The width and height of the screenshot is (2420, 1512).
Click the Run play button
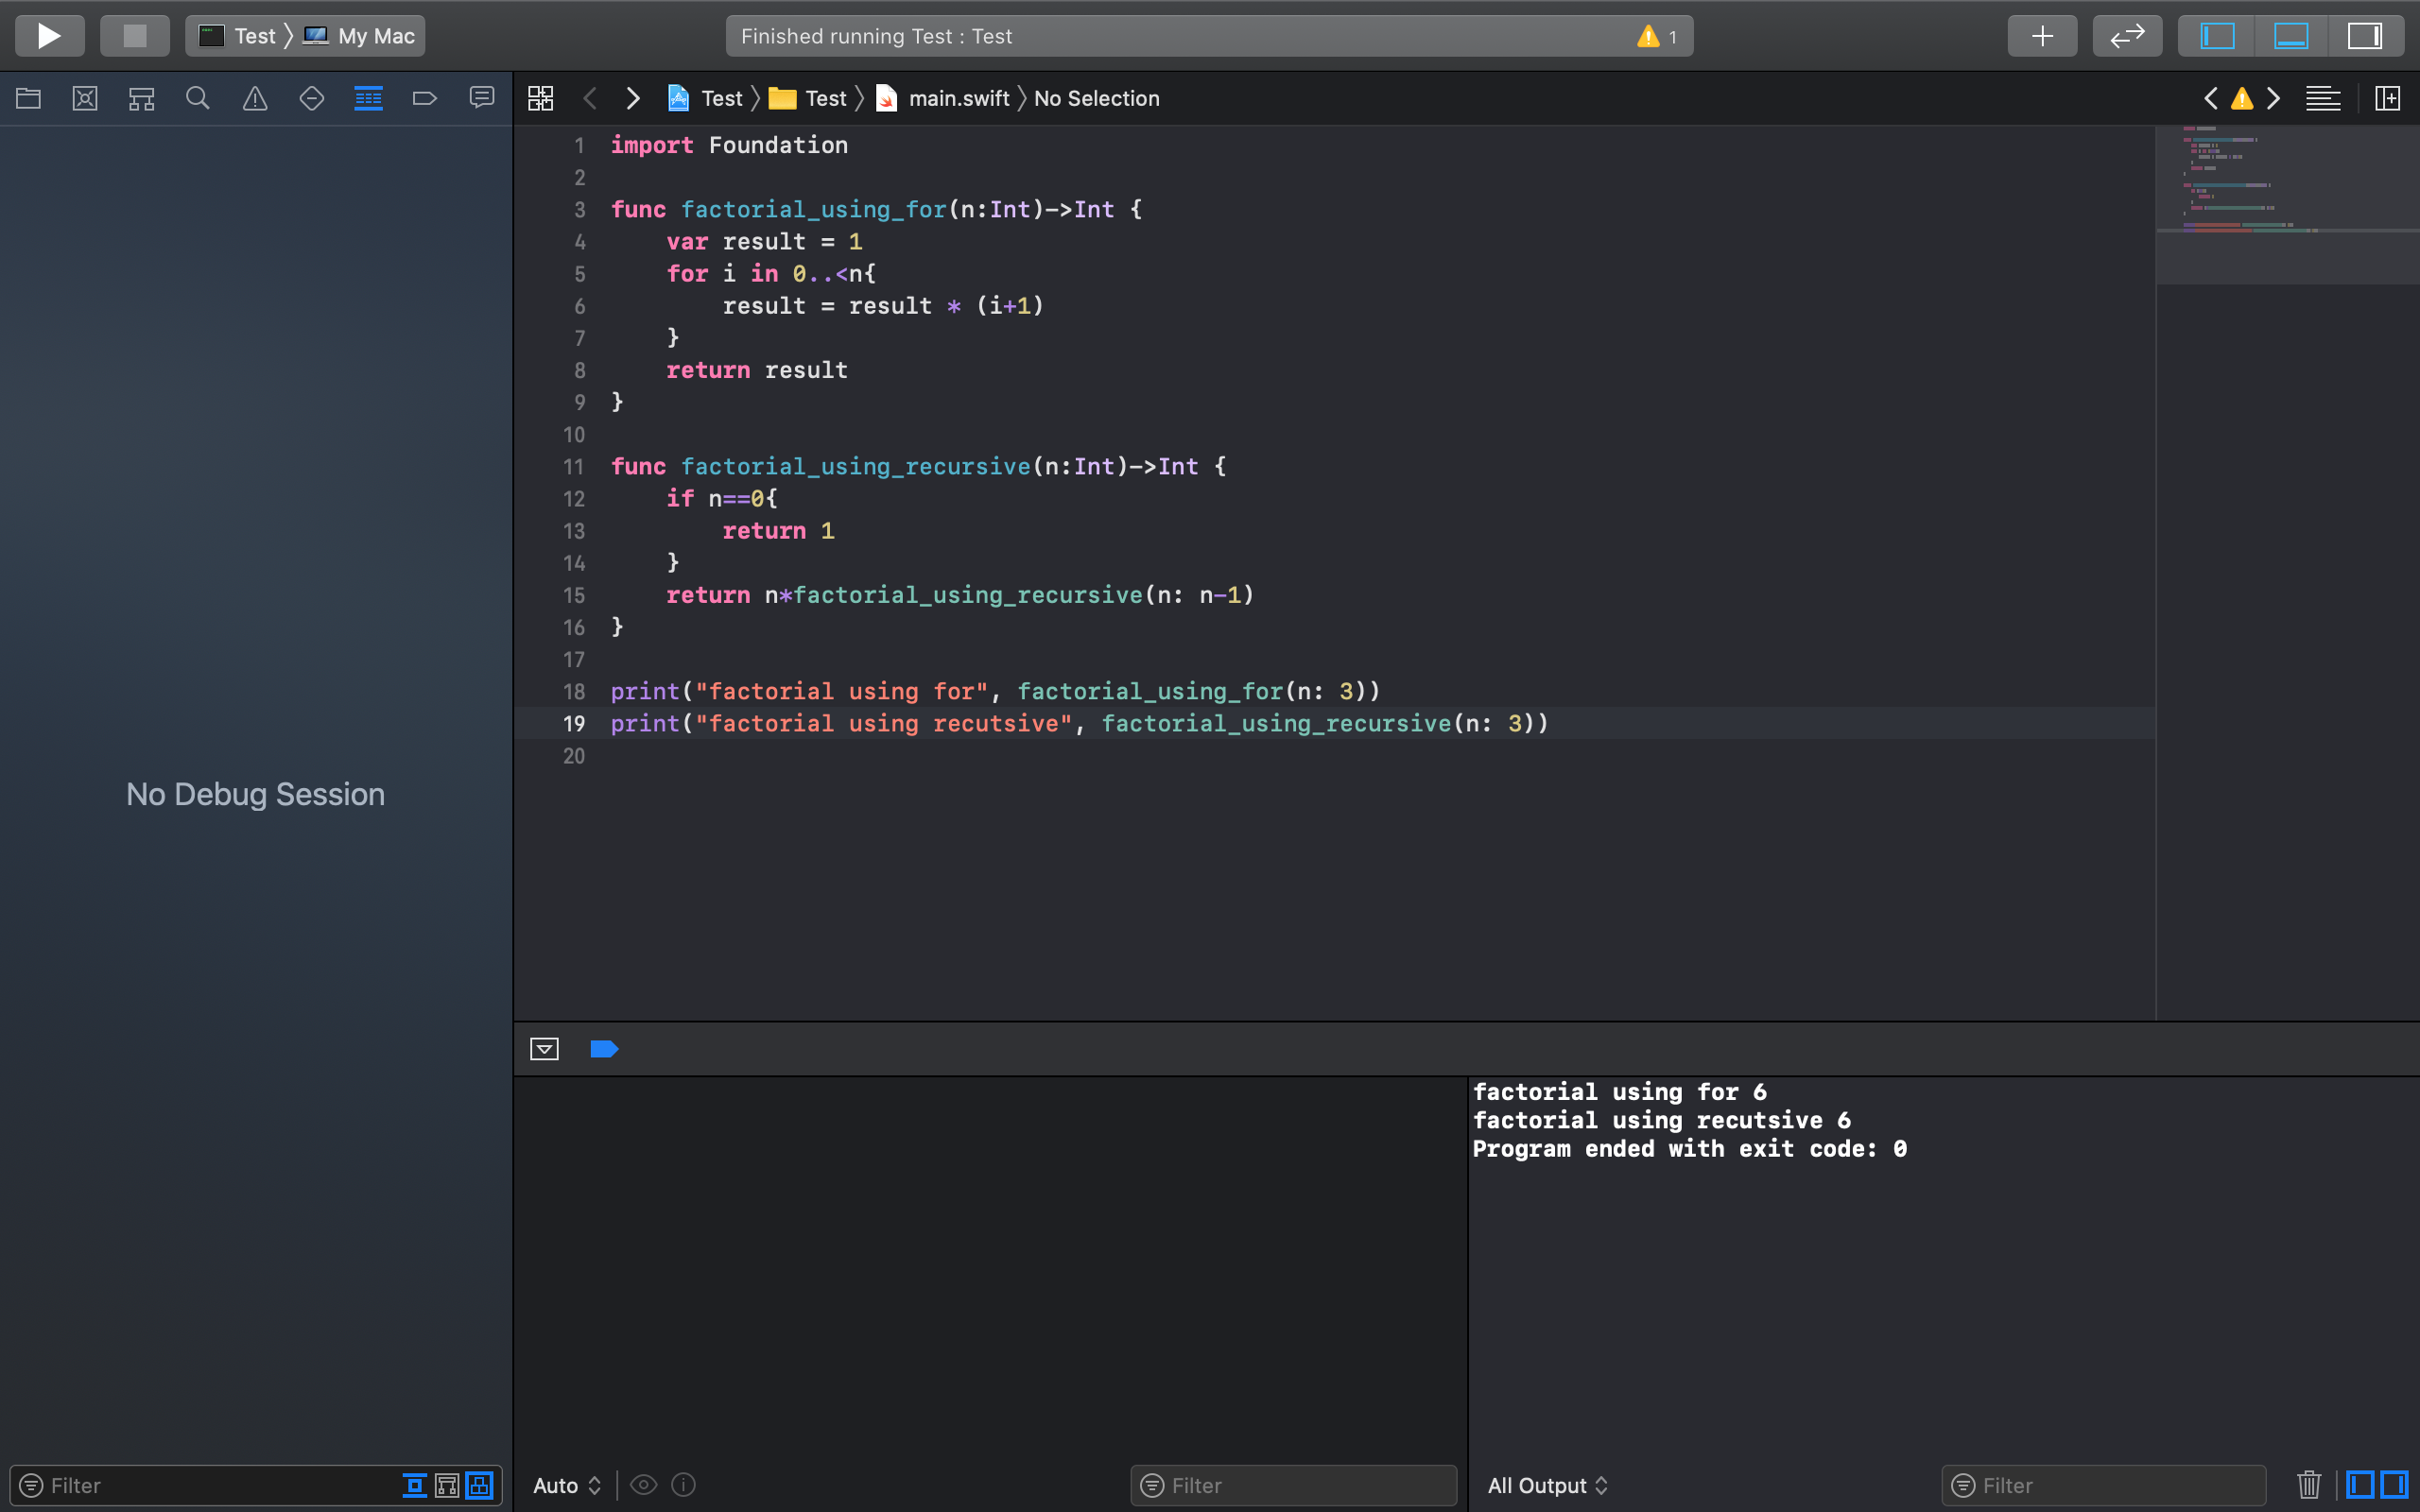click(49, 36)
